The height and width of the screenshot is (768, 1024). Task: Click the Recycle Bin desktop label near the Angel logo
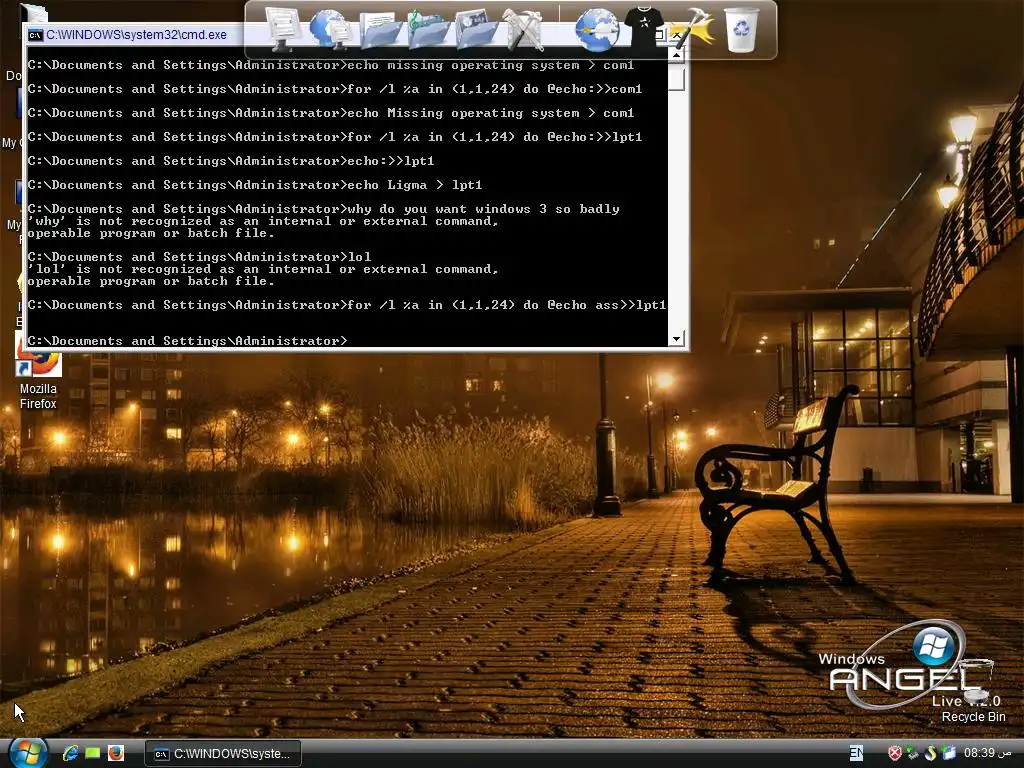[973, 716]
